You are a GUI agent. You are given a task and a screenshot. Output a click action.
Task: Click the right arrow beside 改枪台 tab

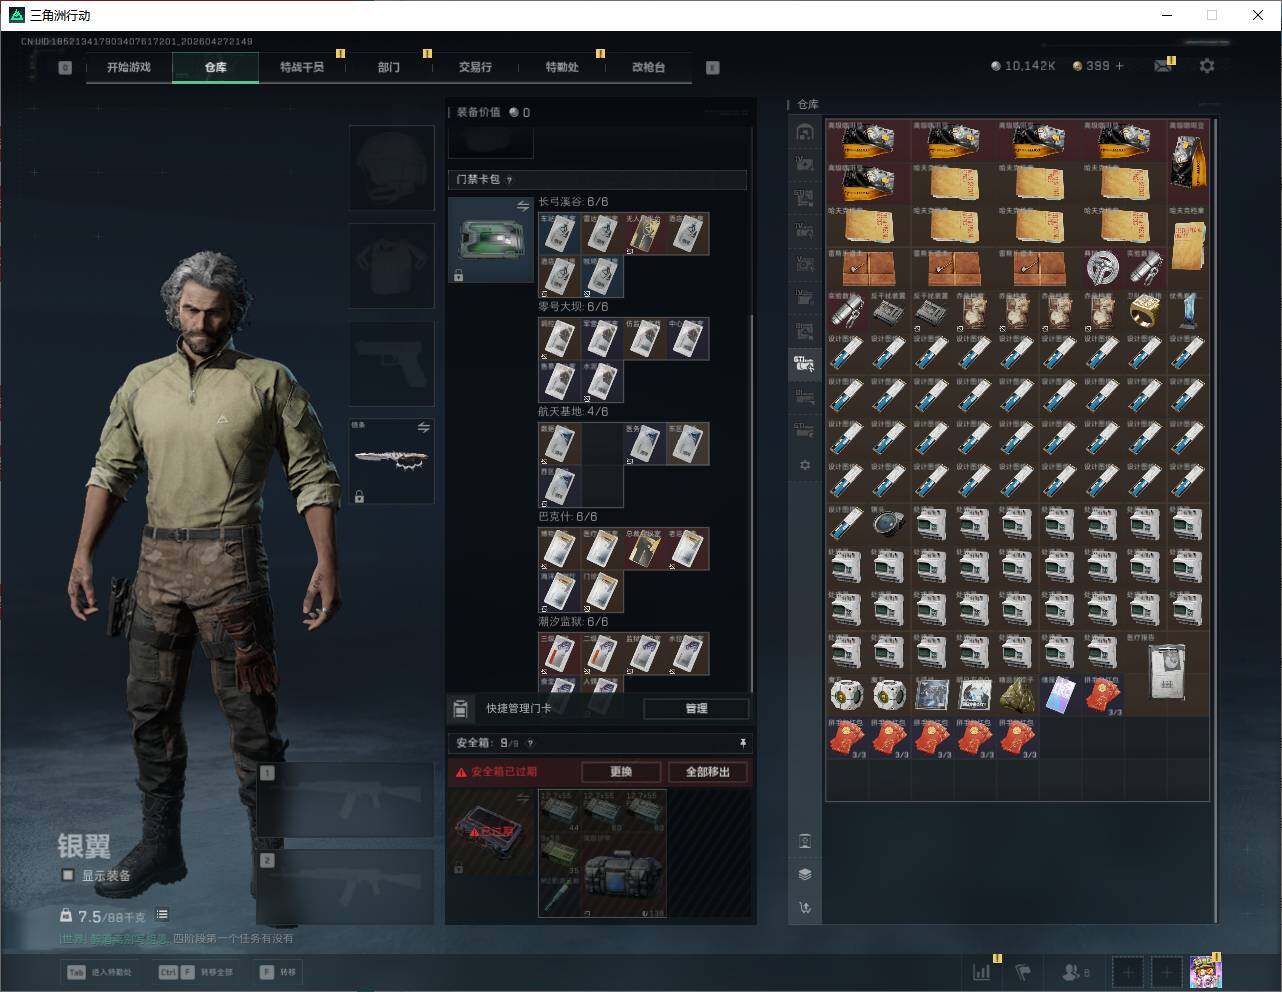(712, 68)
